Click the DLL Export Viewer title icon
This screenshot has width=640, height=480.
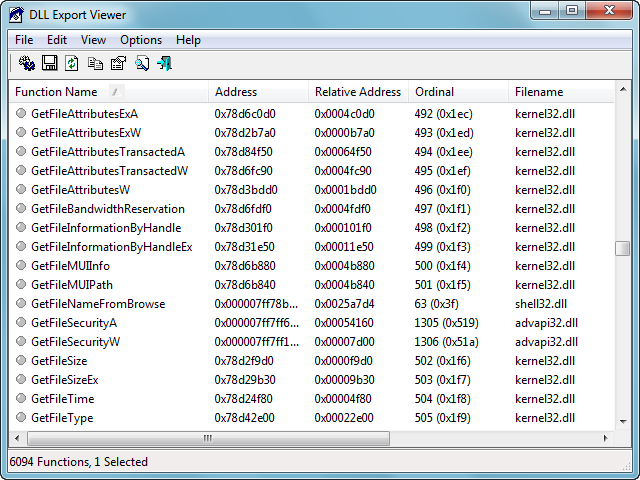(x=17, y=15)
